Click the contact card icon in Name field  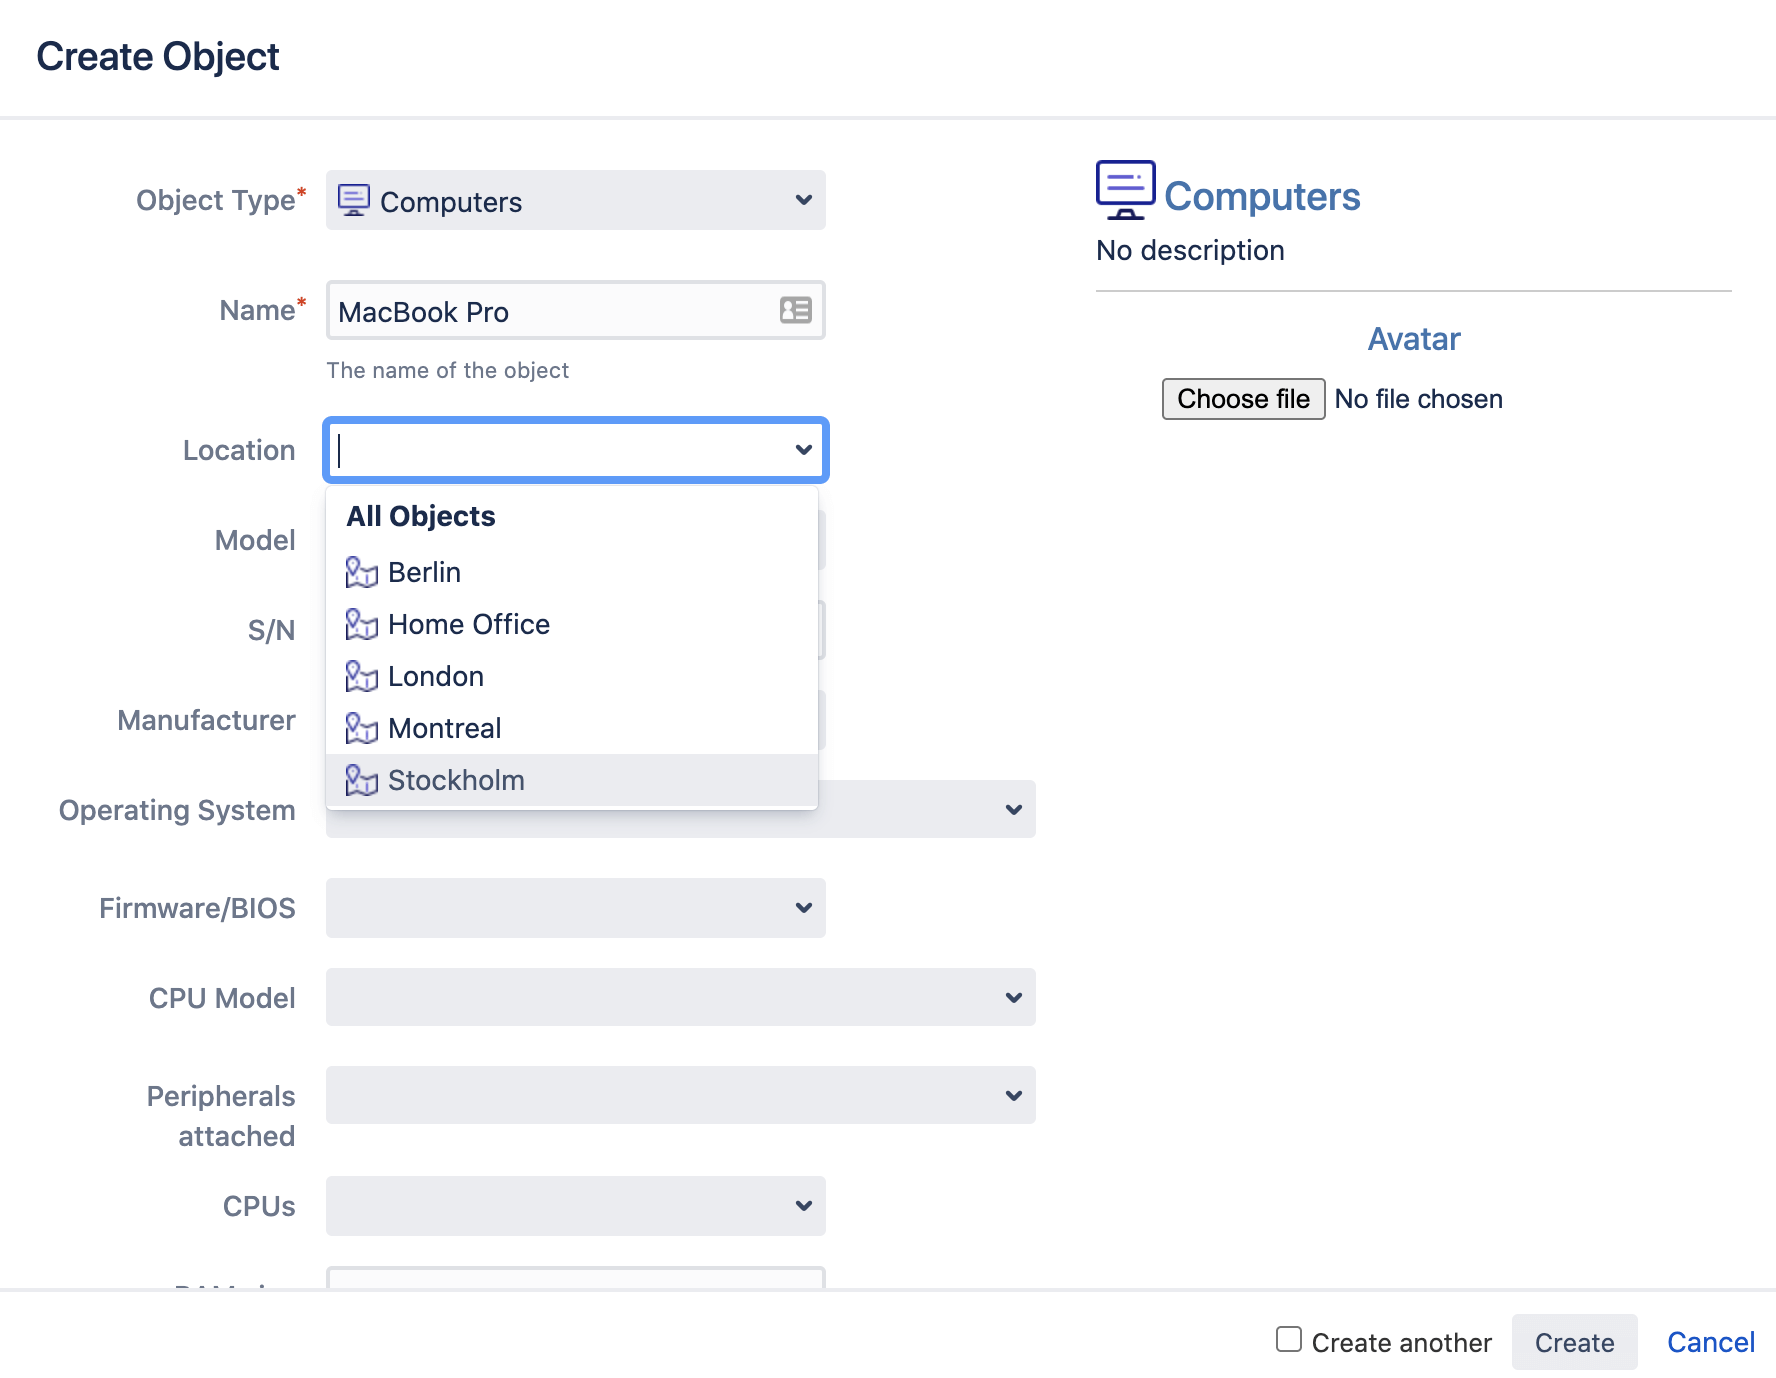(795, 311)
